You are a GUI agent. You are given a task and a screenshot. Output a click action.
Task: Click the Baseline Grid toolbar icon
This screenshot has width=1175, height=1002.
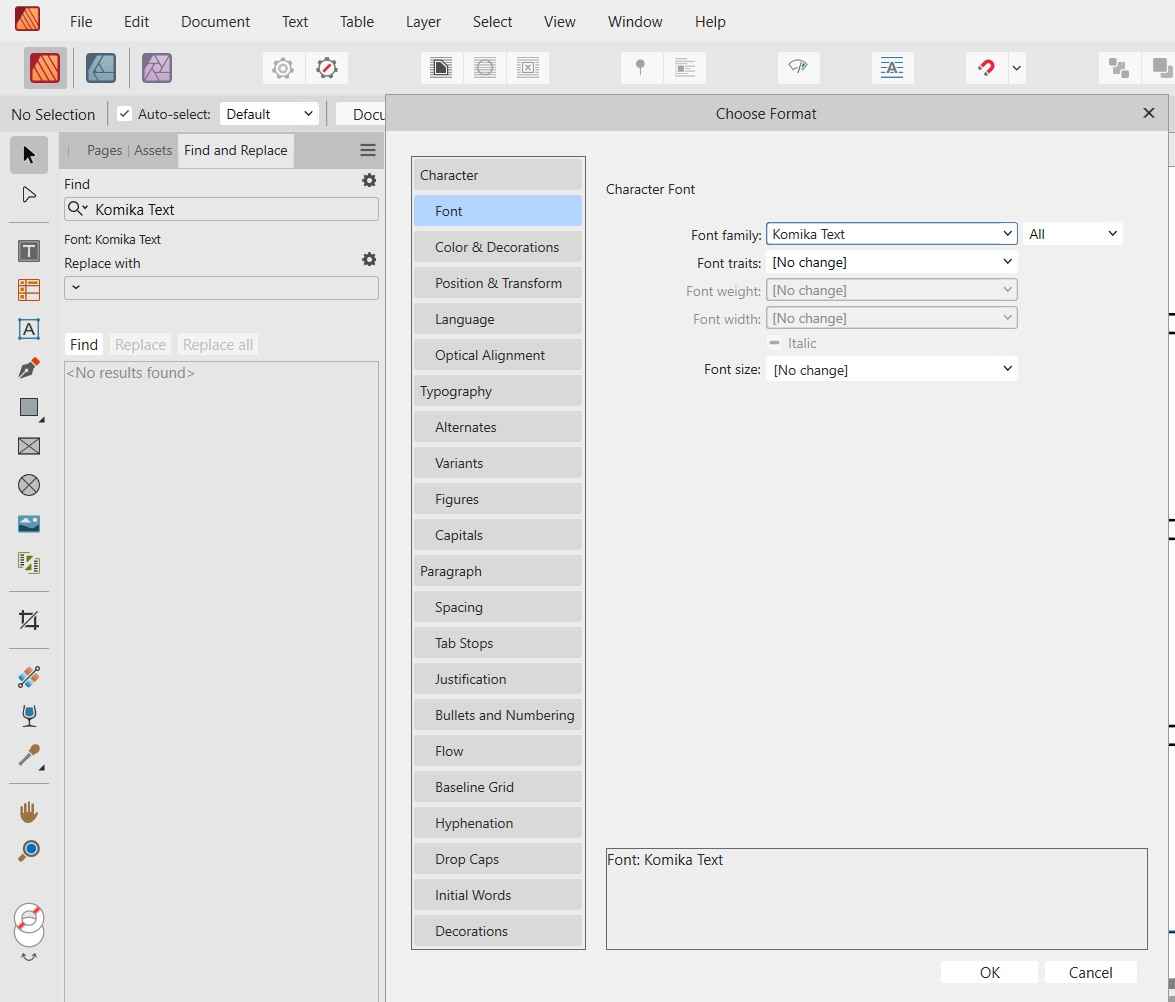pyautogui.click(x=892, y=68)
